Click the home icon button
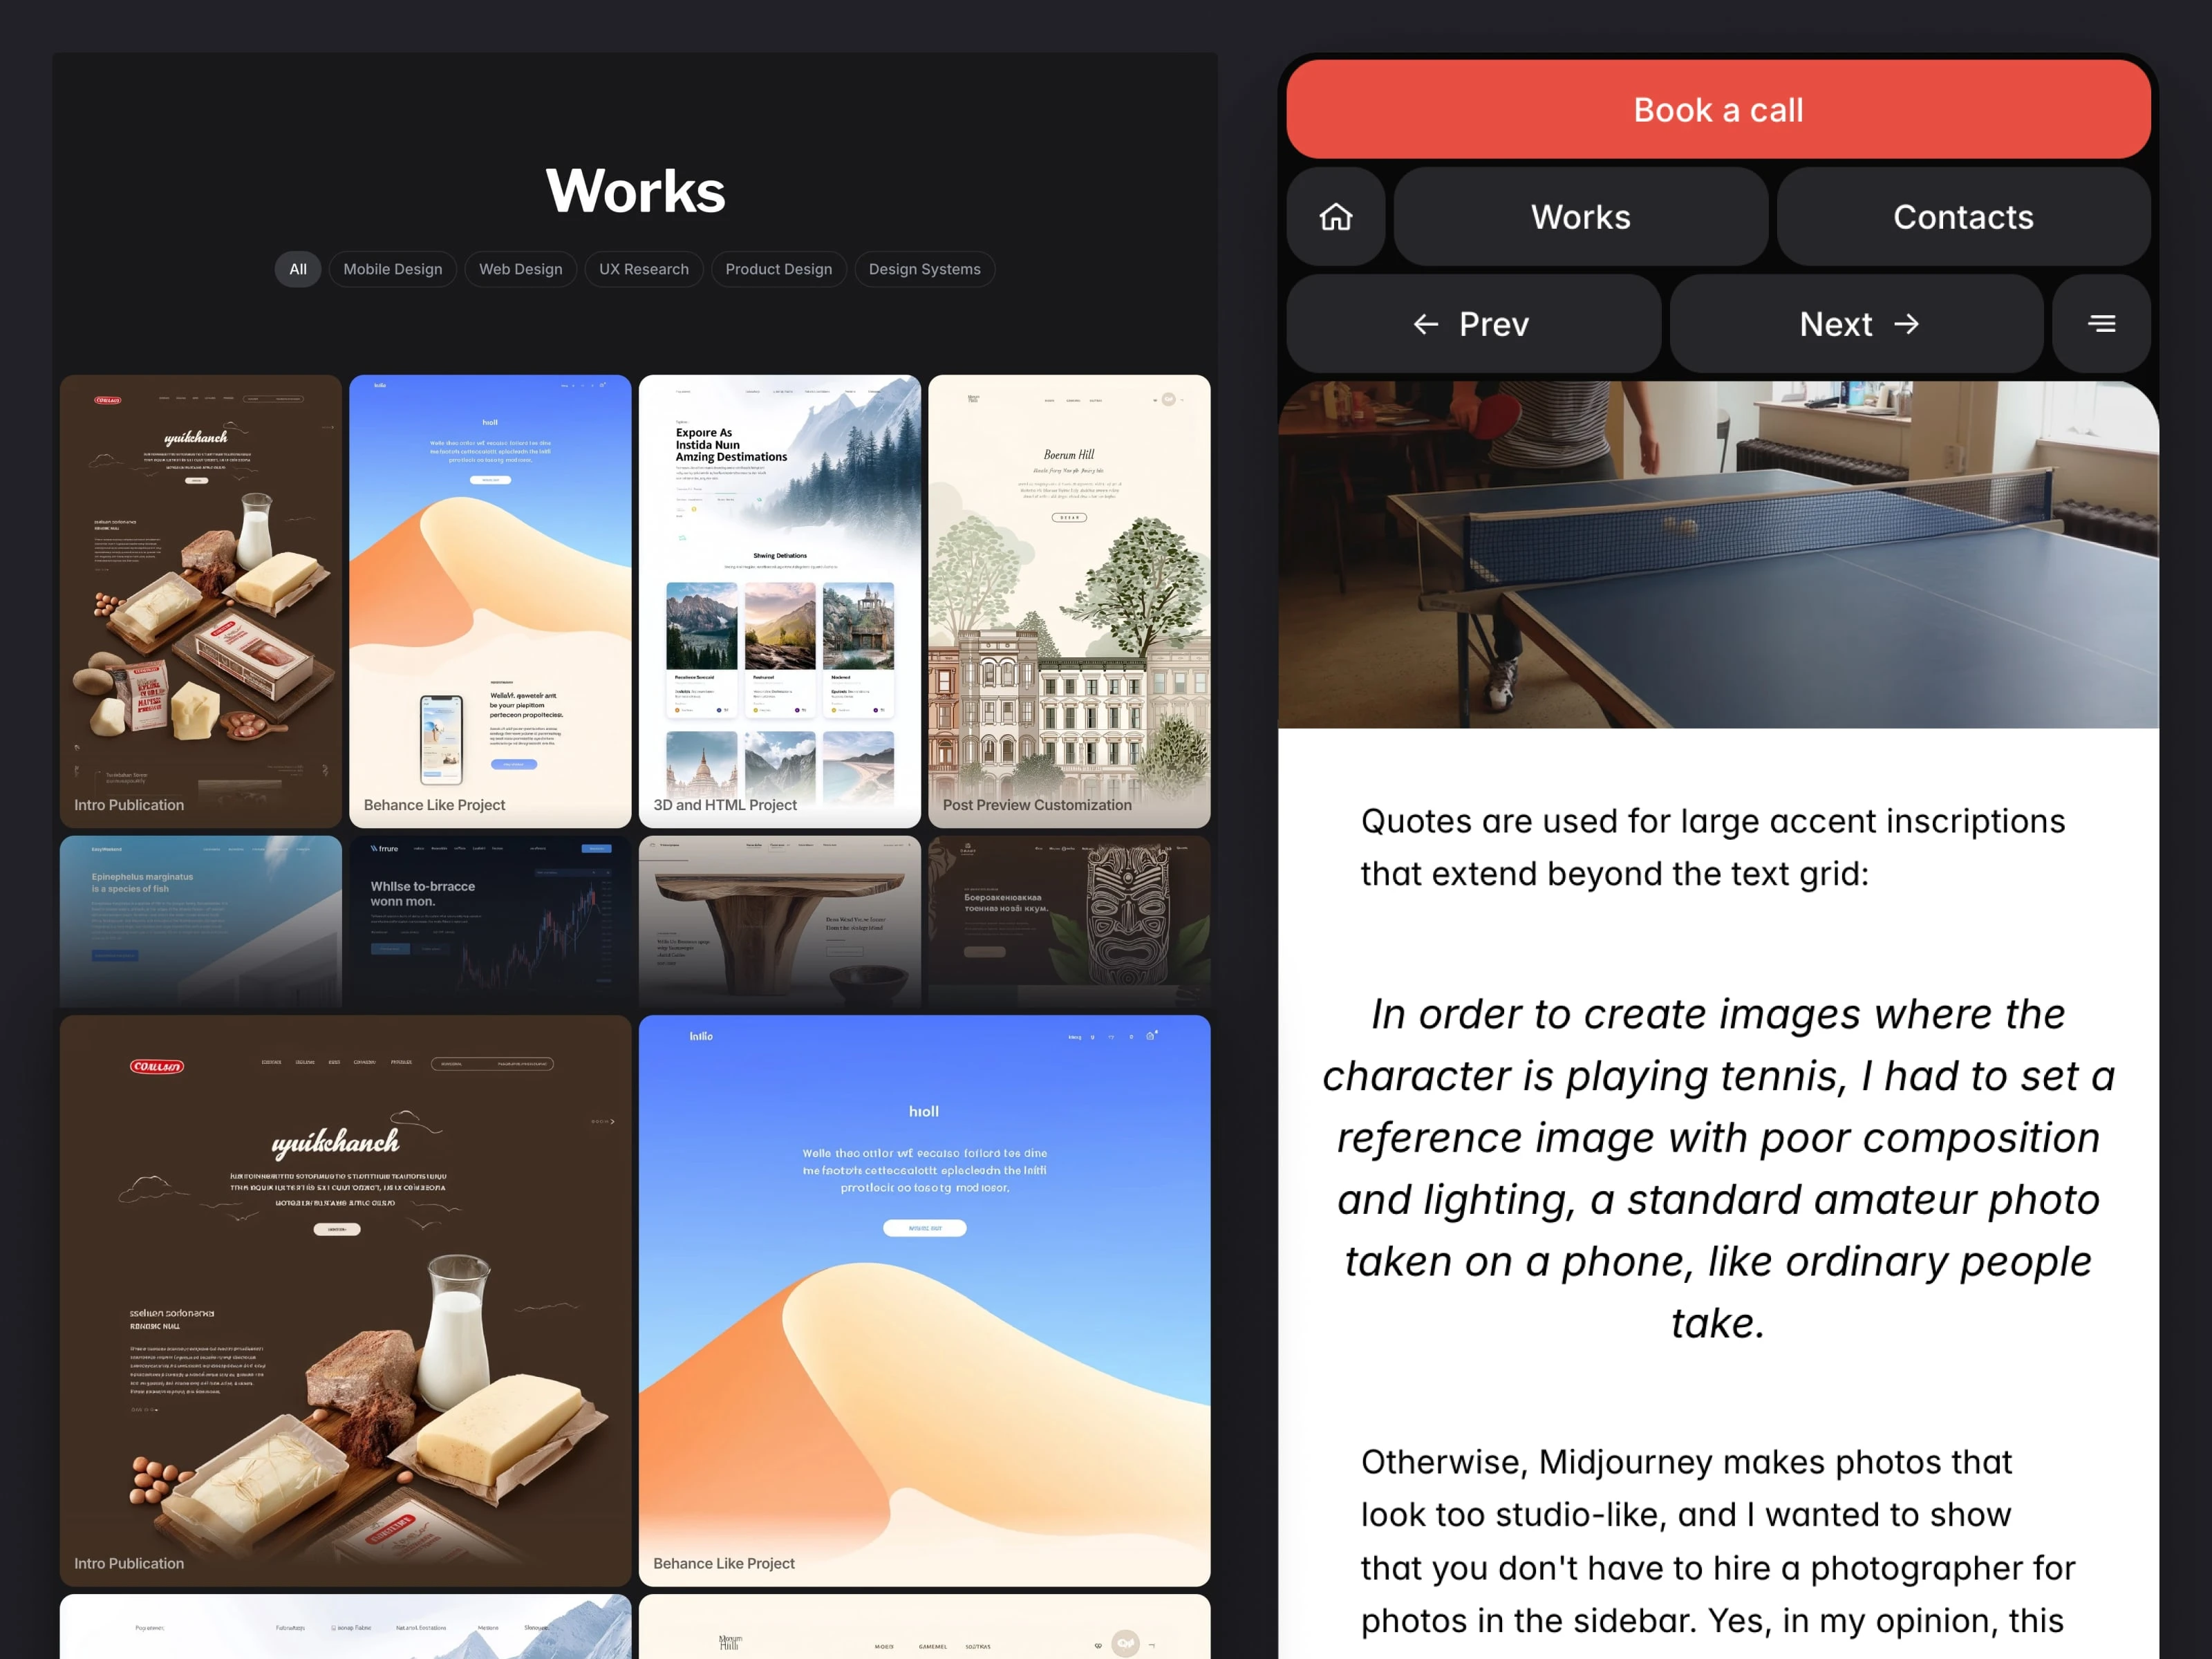 [x=1335, y=217]
